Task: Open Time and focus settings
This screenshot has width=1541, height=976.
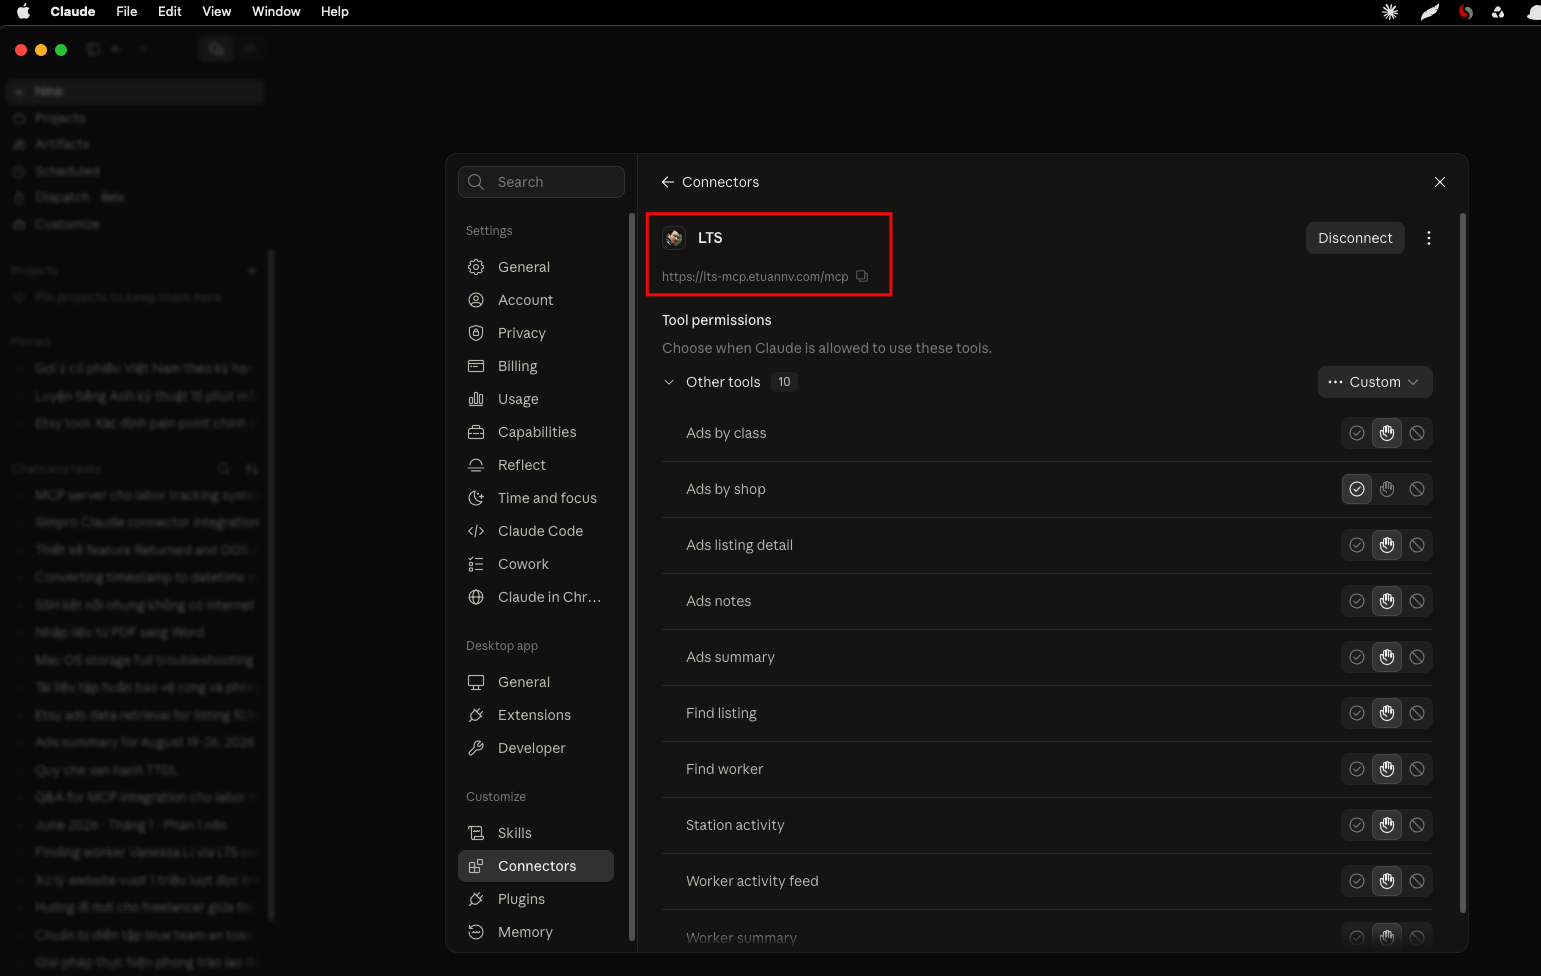Action: pyautogui.click(x=536, y=498)
